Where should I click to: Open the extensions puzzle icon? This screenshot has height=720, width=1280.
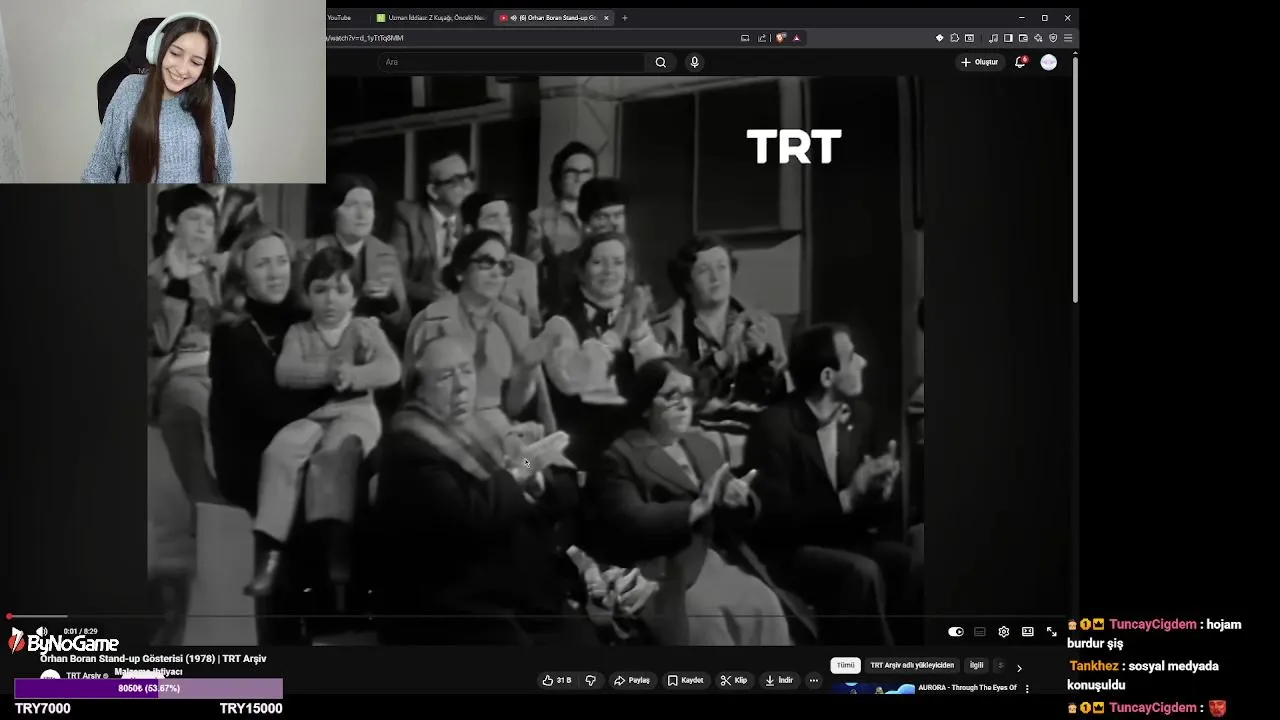pyautogui.click(x=954, y=38)
